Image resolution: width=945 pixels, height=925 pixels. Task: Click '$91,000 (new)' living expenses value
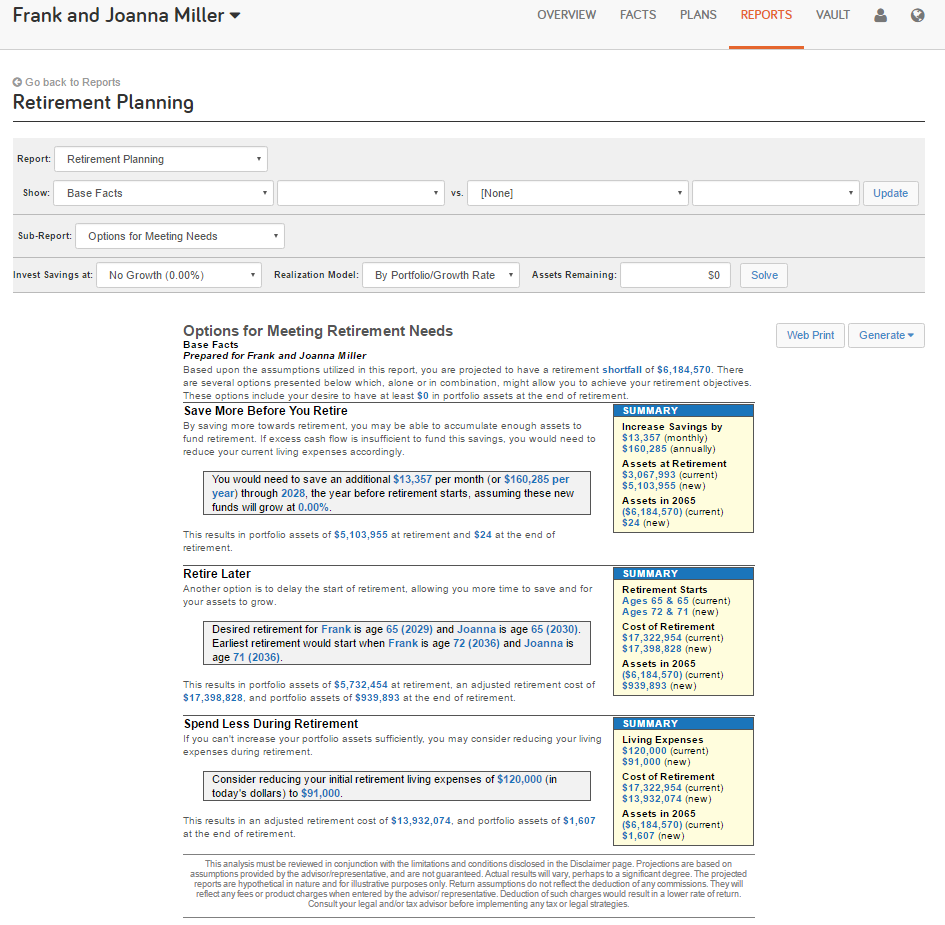tap(656, 762)
